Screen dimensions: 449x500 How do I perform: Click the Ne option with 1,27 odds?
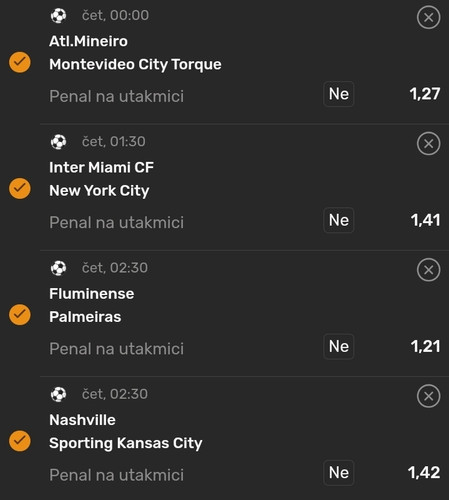pos(338,94)
